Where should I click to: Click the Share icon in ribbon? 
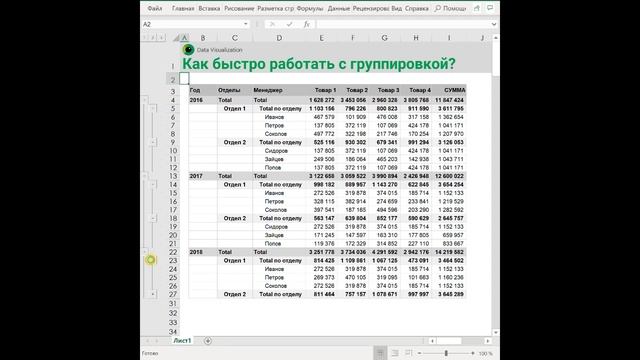coord(477,8)
